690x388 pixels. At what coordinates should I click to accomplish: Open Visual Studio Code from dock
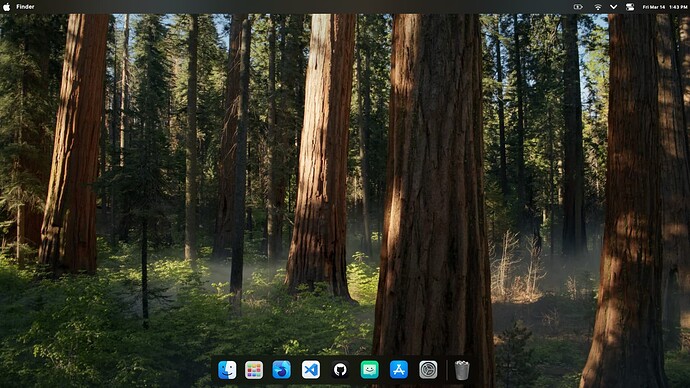(311, 370)
